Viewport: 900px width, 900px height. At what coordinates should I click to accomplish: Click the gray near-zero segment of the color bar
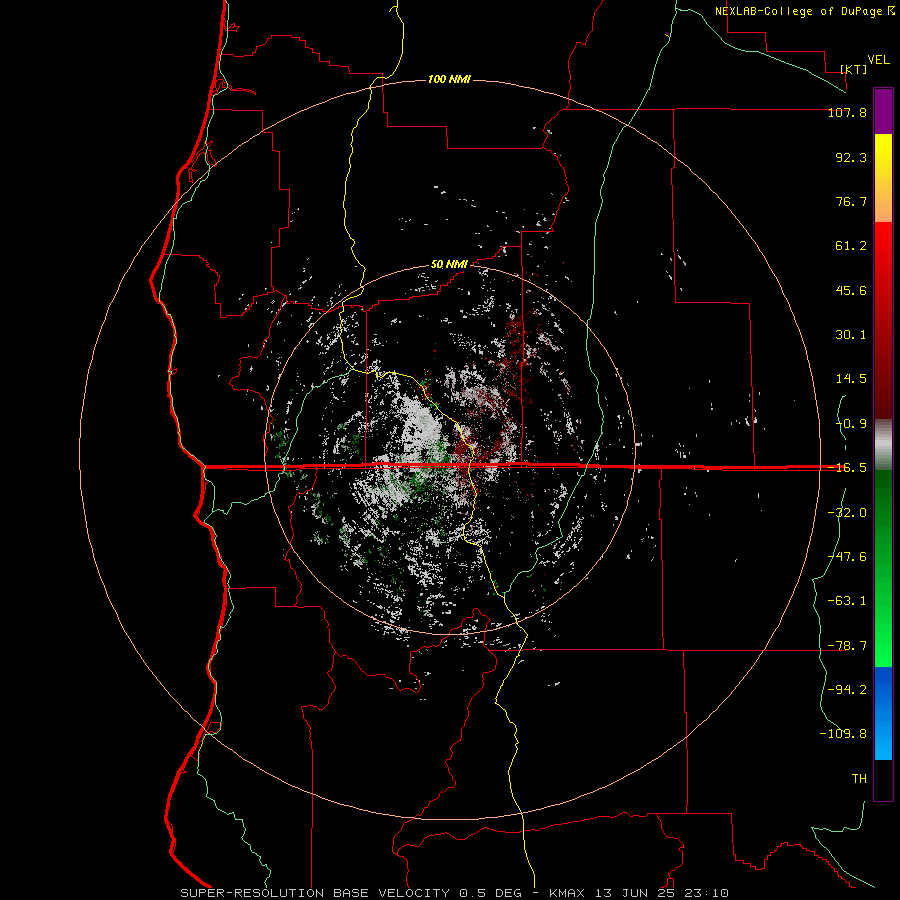pyautogui.click(x=883, y=445)
